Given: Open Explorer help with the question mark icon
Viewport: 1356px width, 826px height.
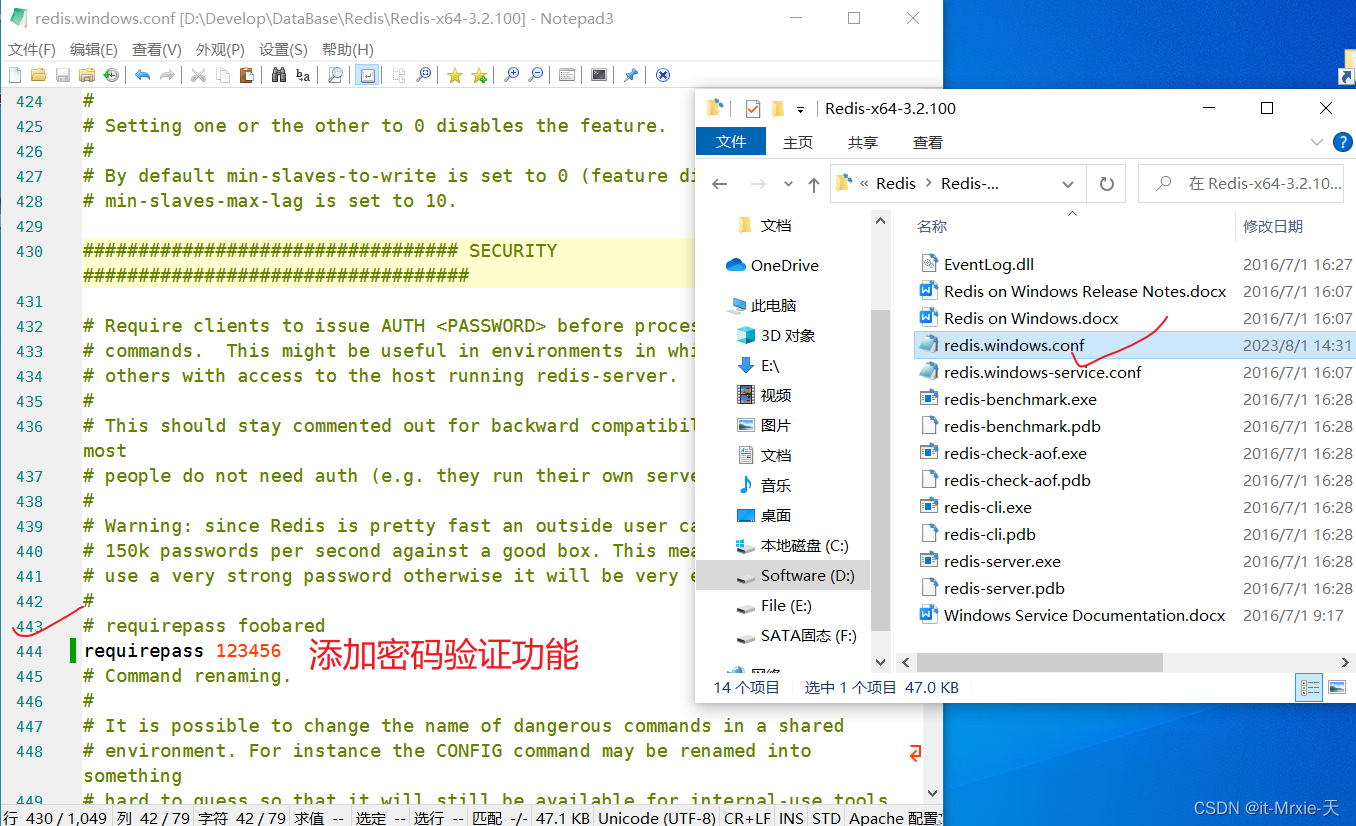Looking at the screenshot, I should point(1343,142).
